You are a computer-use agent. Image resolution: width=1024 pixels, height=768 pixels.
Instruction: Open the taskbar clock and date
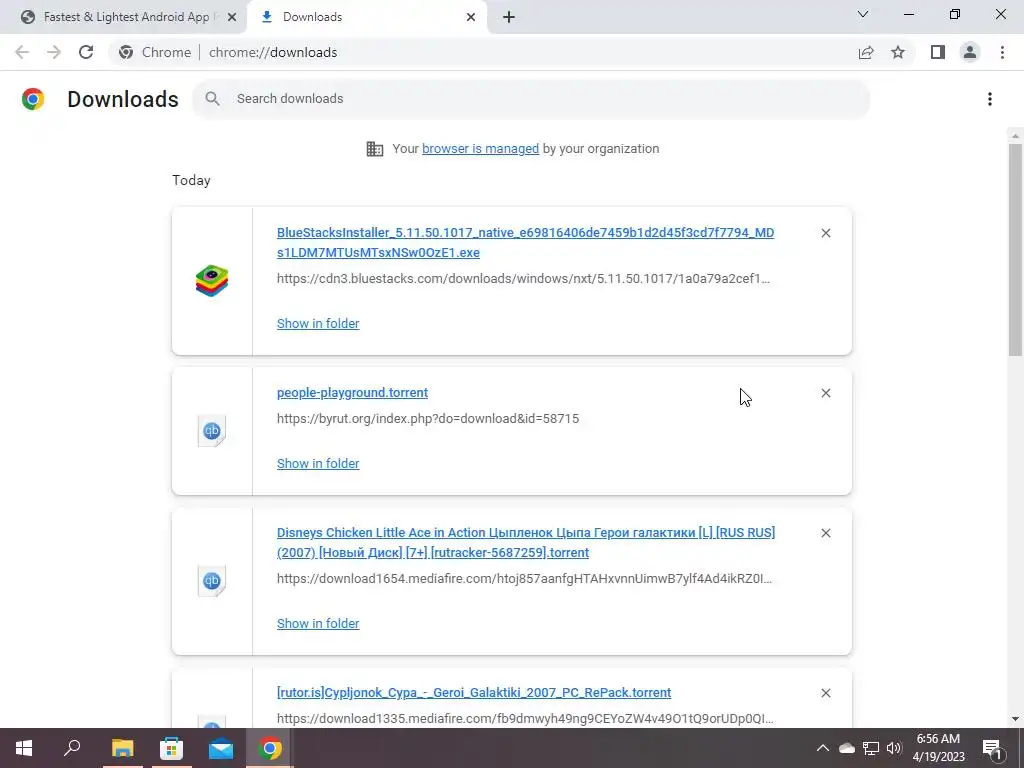pos(938,748)
